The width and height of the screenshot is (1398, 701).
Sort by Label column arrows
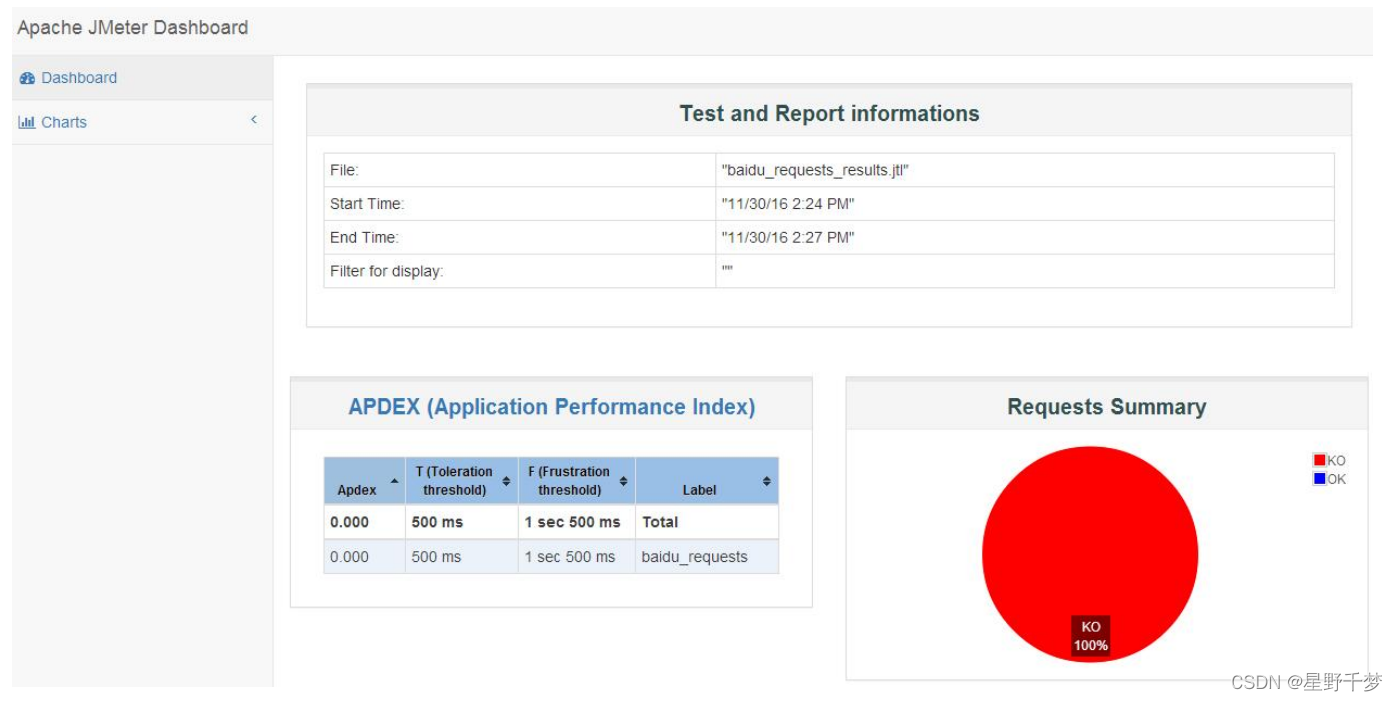point(767,481)
